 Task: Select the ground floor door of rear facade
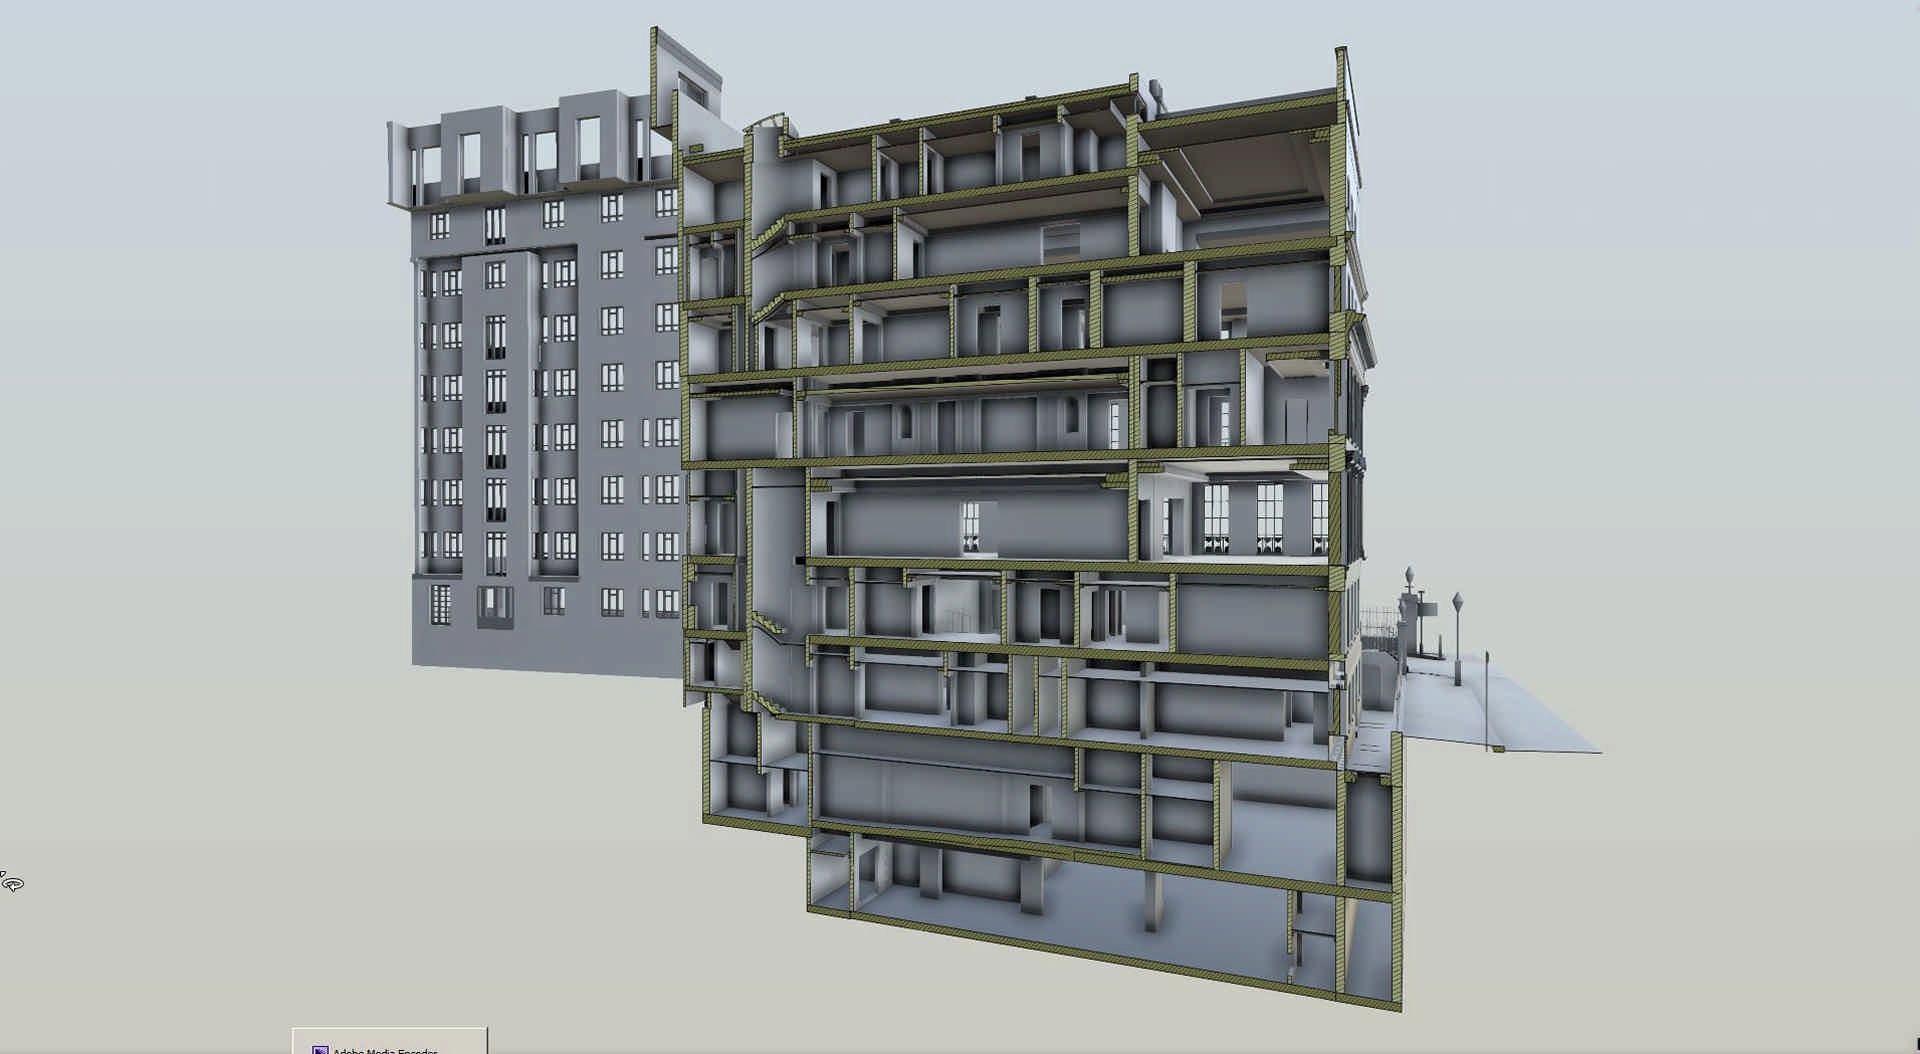pyautogui.click(x=494, y=607)
